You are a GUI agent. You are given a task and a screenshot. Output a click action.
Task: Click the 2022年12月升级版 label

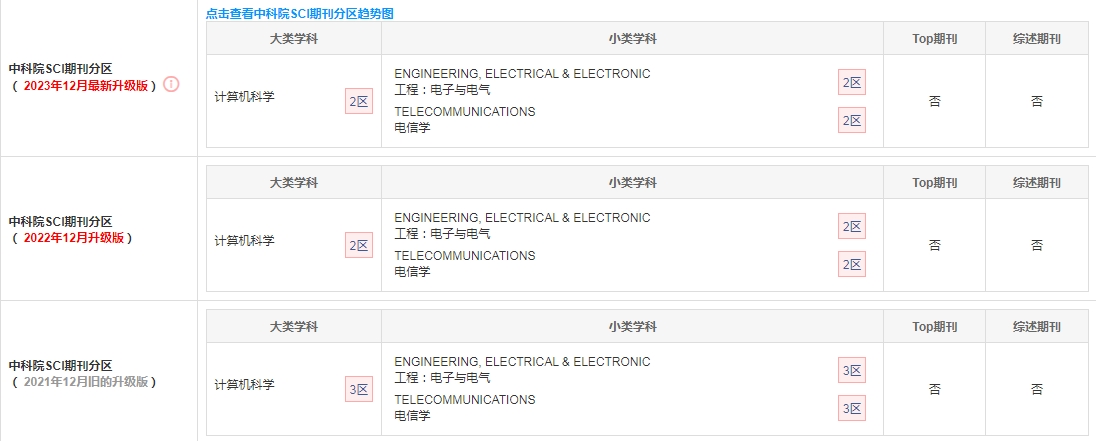pyautogui.click(x=74, y=238)
